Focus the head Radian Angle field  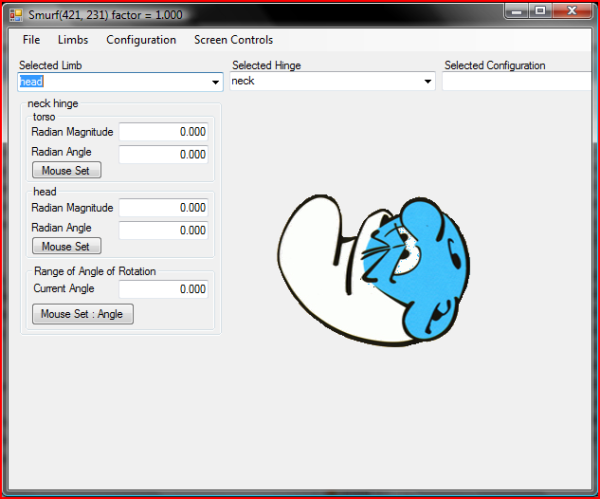tap(163, 230)
